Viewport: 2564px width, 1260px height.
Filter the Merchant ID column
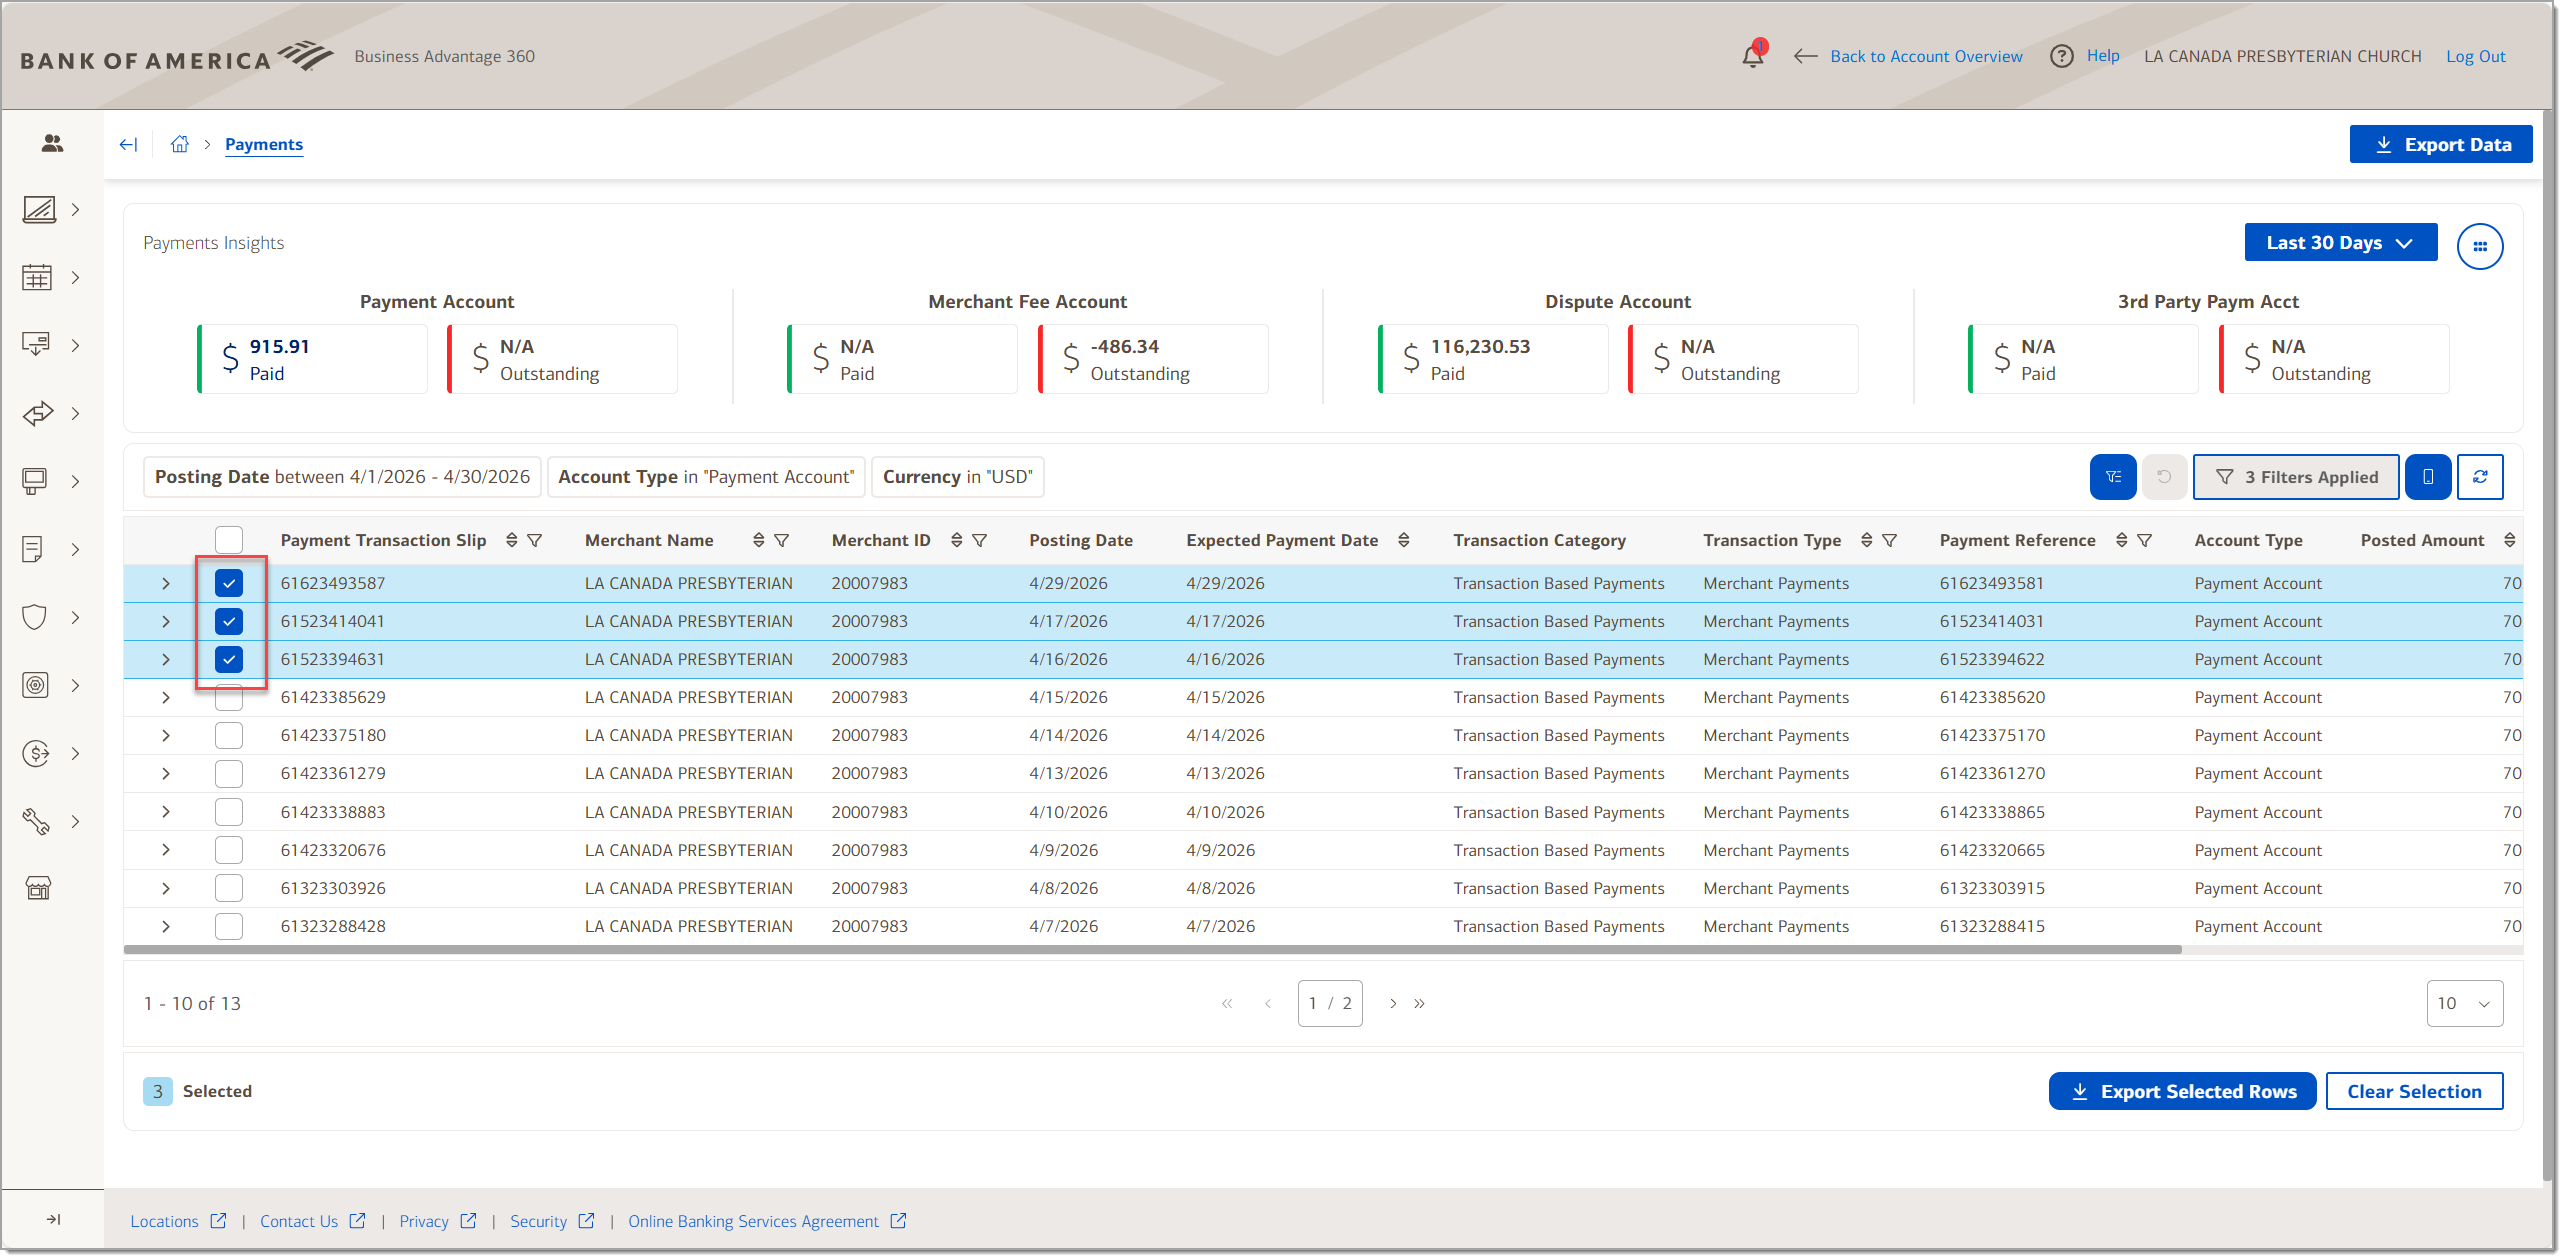tap(980, 540)
